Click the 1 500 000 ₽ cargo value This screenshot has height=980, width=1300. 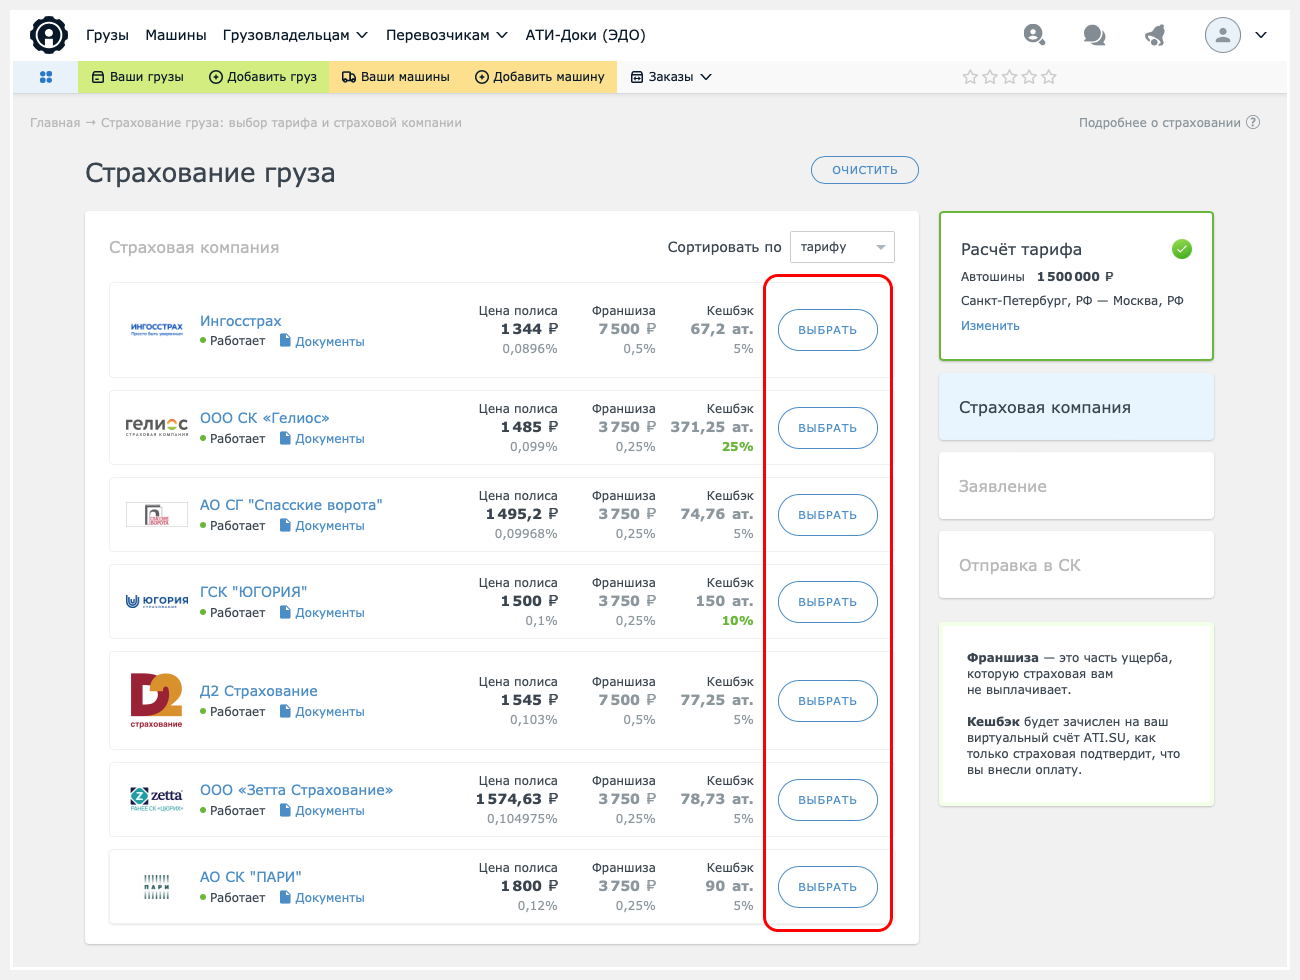tap(1075, 277)
